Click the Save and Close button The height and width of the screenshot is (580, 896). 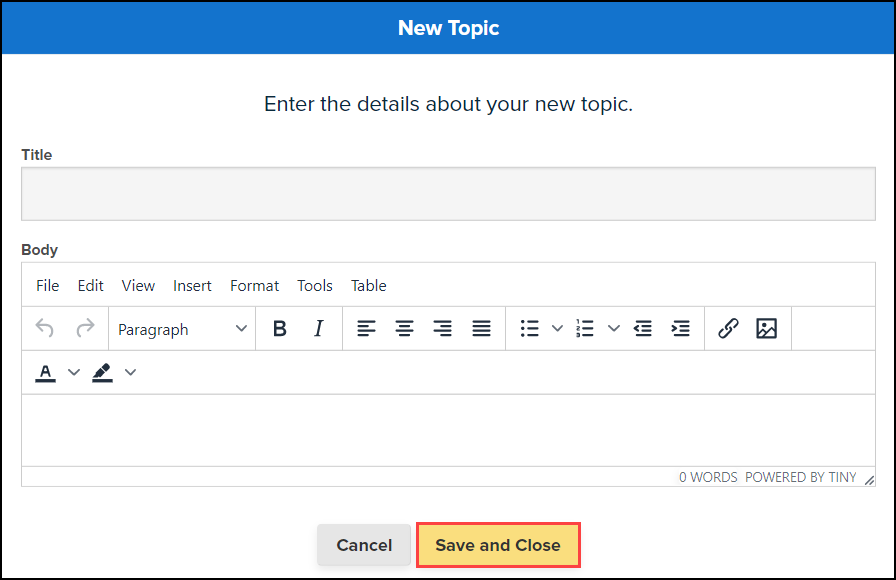click(x=498, y=545)
